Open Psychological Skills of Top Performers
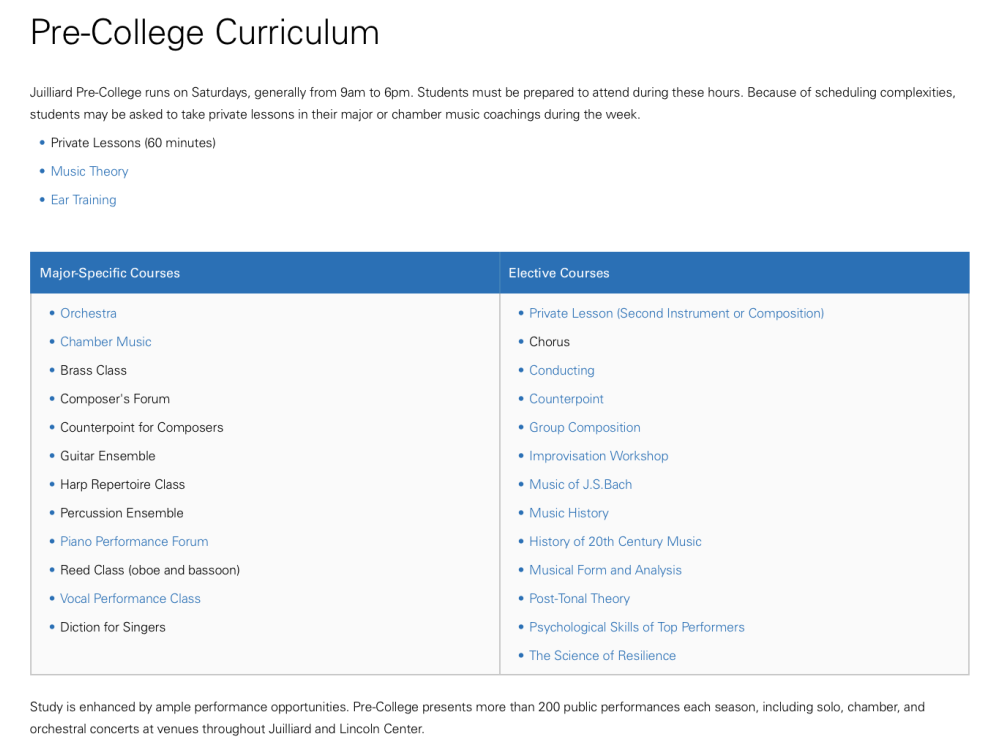Screen dimensions: 999x748 point(636,627)
